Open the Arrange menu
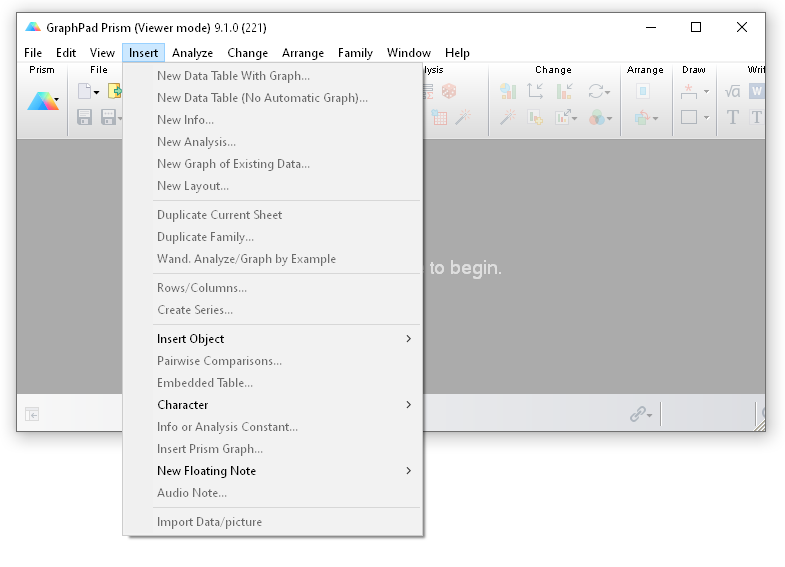Screen dimensions: 785x567 (x=303, y=53)
